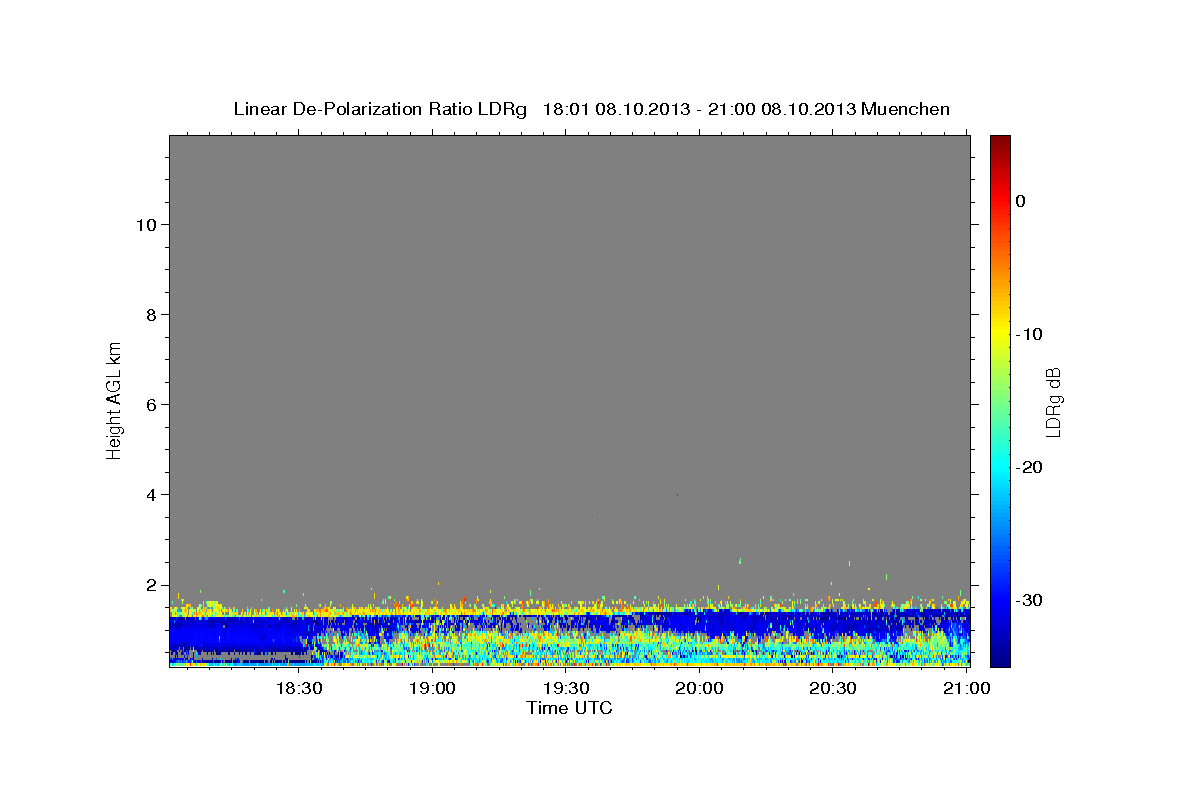Click the '20:30' time tick label

pos(833,688)
